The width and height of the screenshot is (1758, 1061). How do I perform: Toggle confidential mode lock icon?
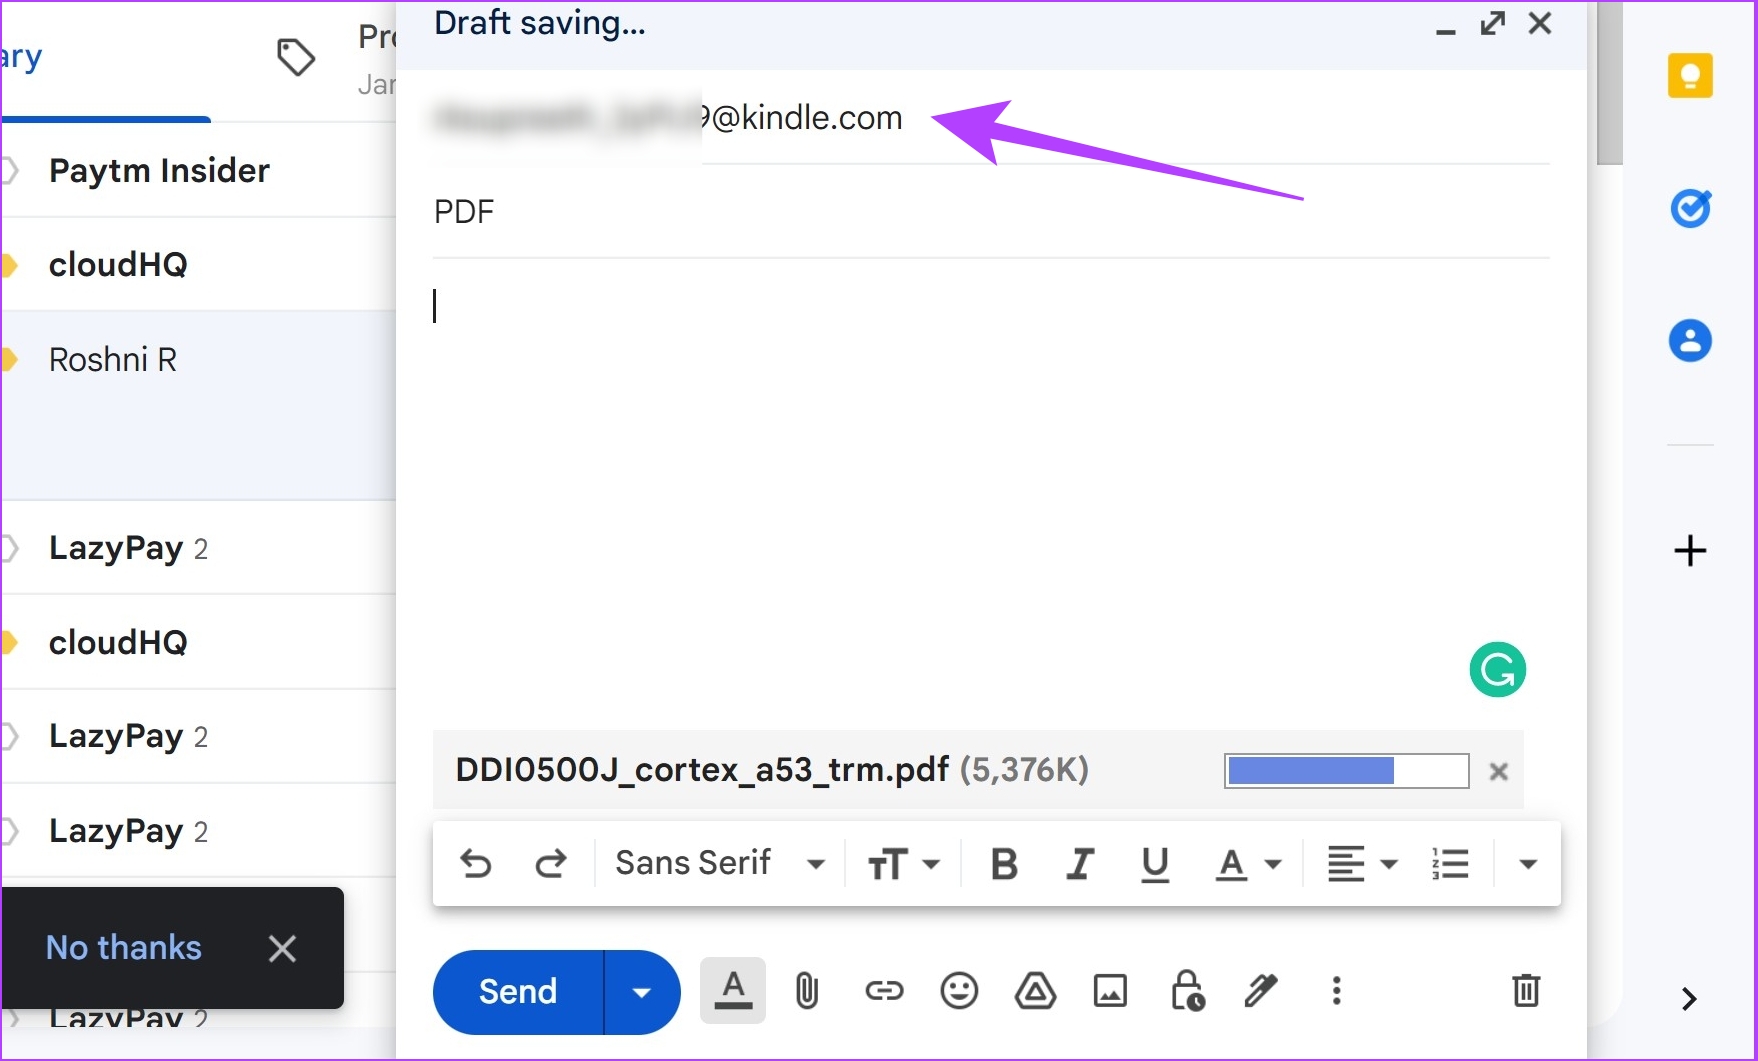(1186, 991)
